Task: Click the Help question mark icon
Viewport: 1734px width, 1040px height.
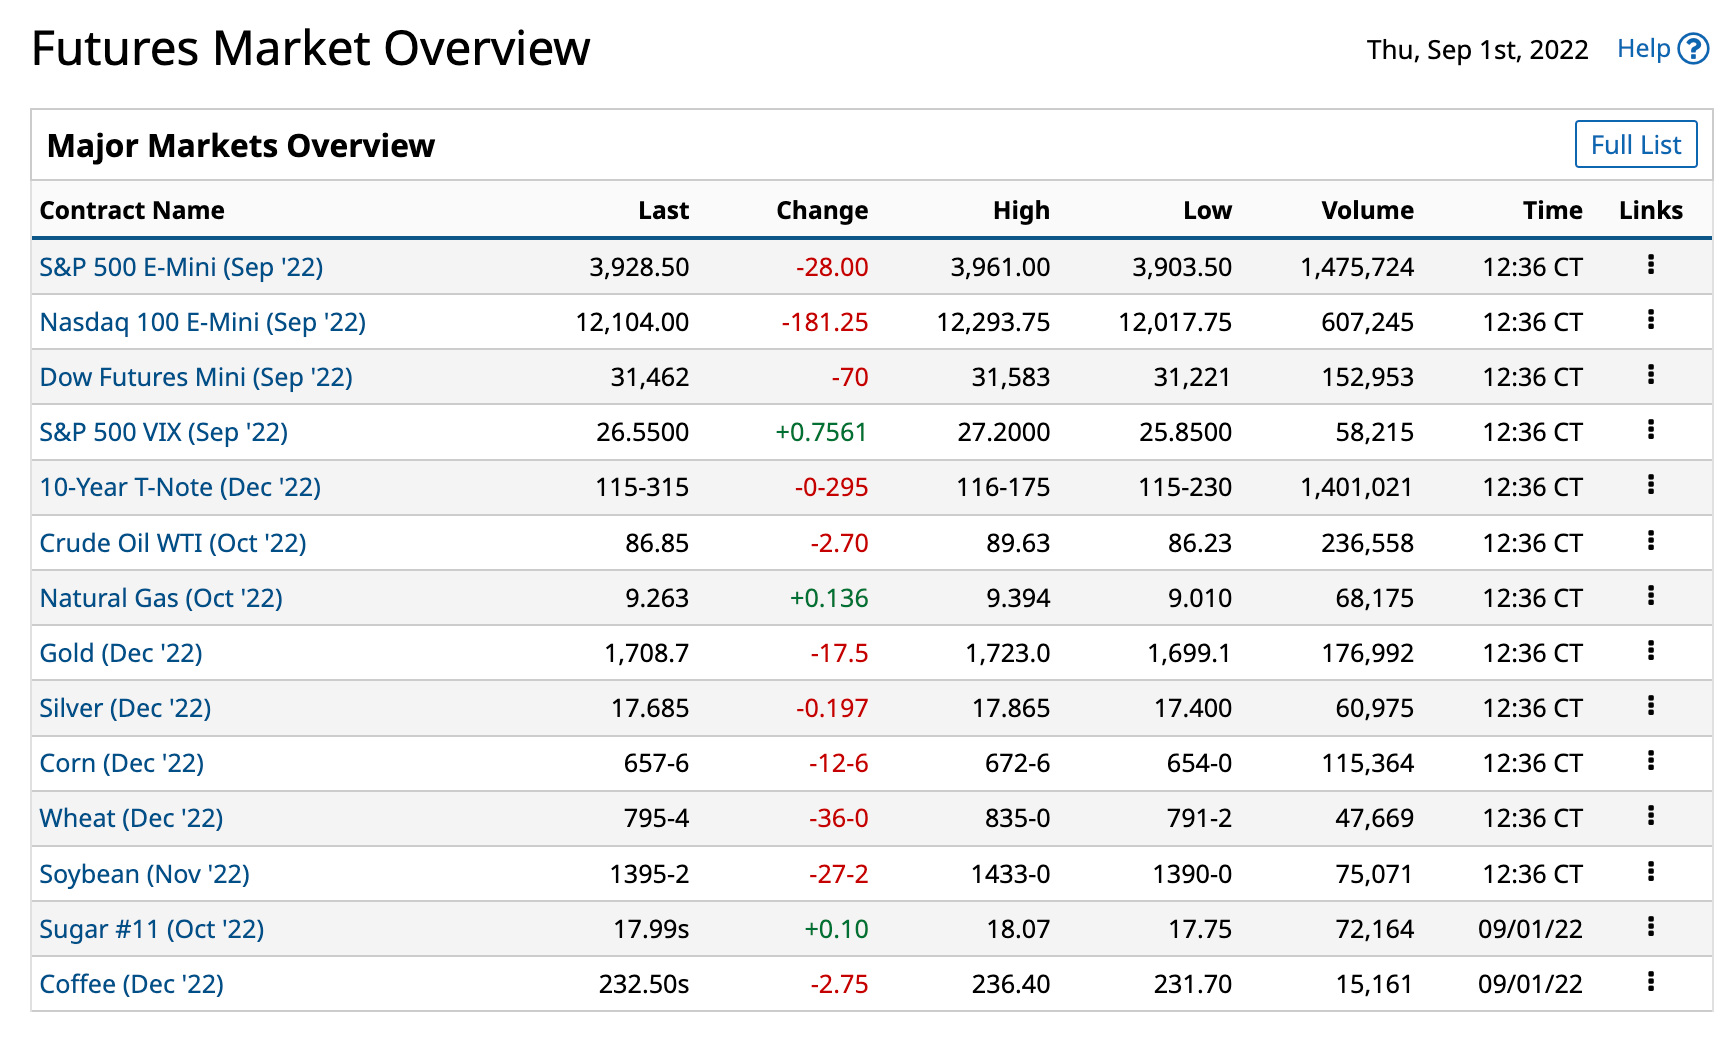Action: coord(1693,49)
